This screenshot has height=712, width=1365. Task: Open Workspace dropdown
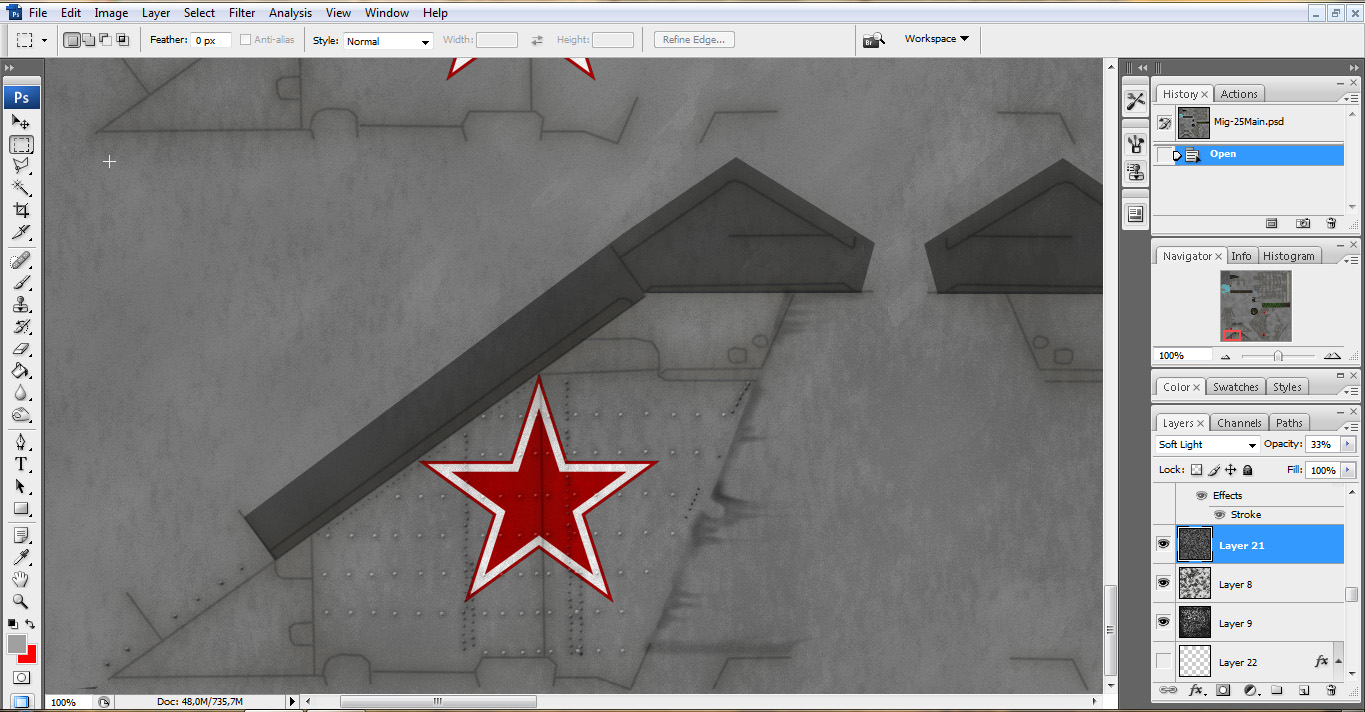936,39
